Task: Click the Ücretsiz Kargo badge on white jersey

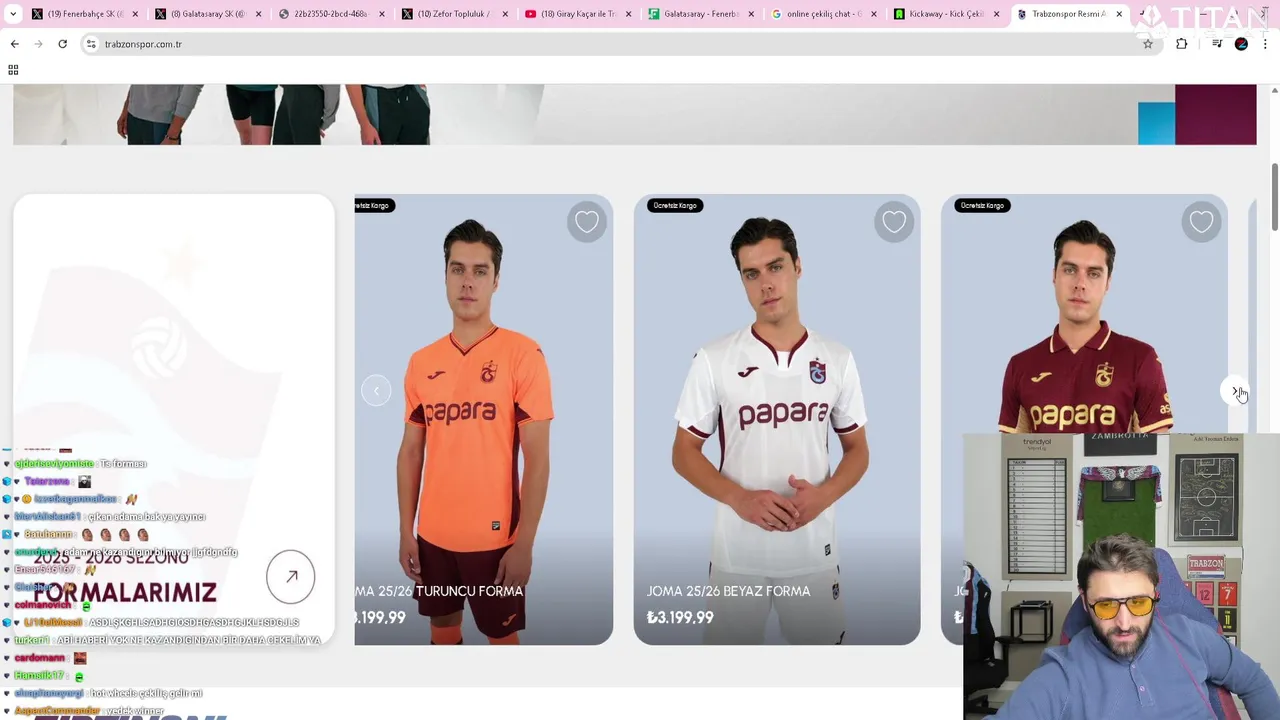Action: pyautogui.click(x=674, y=205)
